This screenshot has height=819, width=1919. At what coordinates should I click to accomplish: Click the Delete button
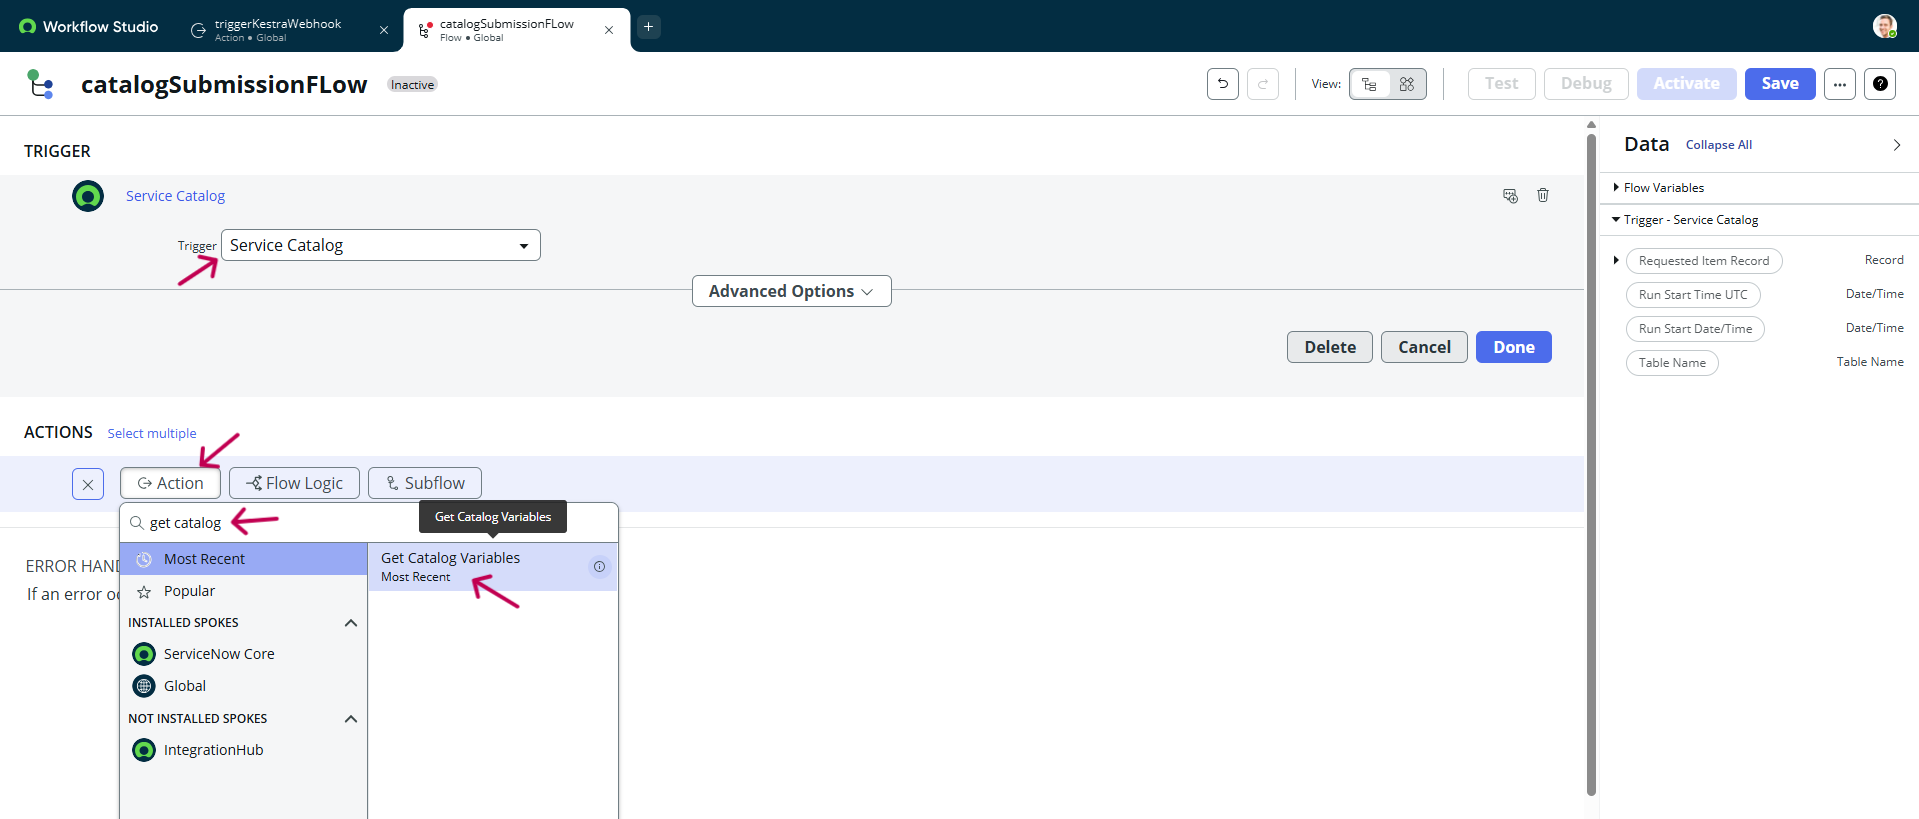pos(1329,347)
